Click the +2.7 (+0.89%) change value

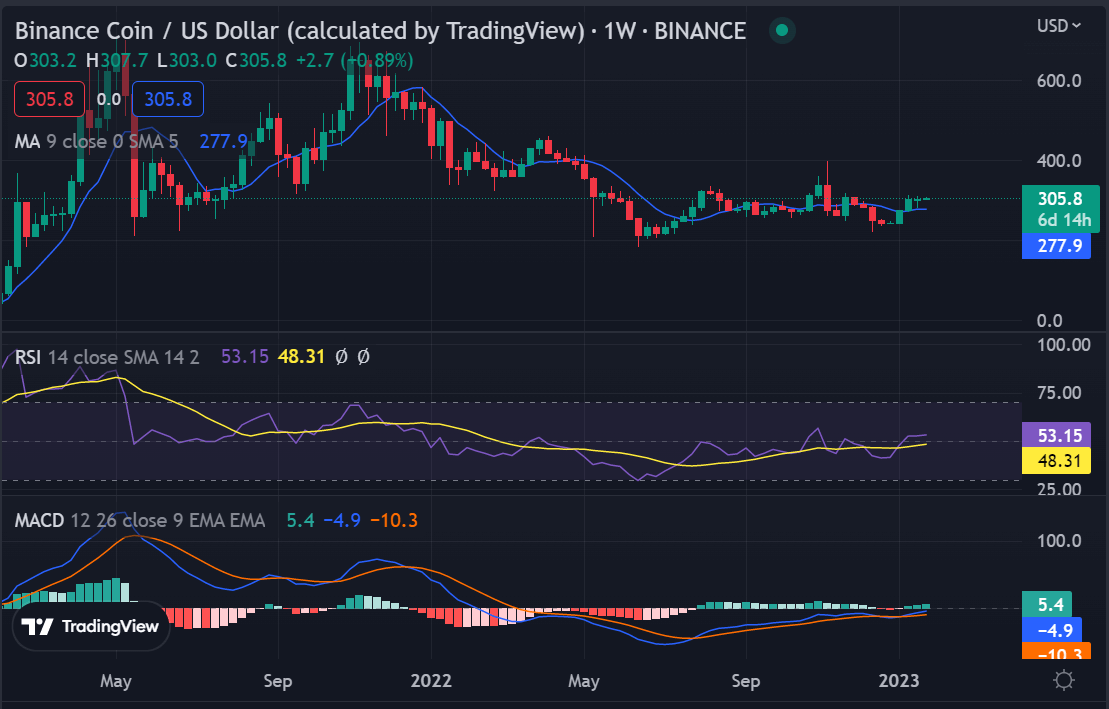(x=354, y=61)
